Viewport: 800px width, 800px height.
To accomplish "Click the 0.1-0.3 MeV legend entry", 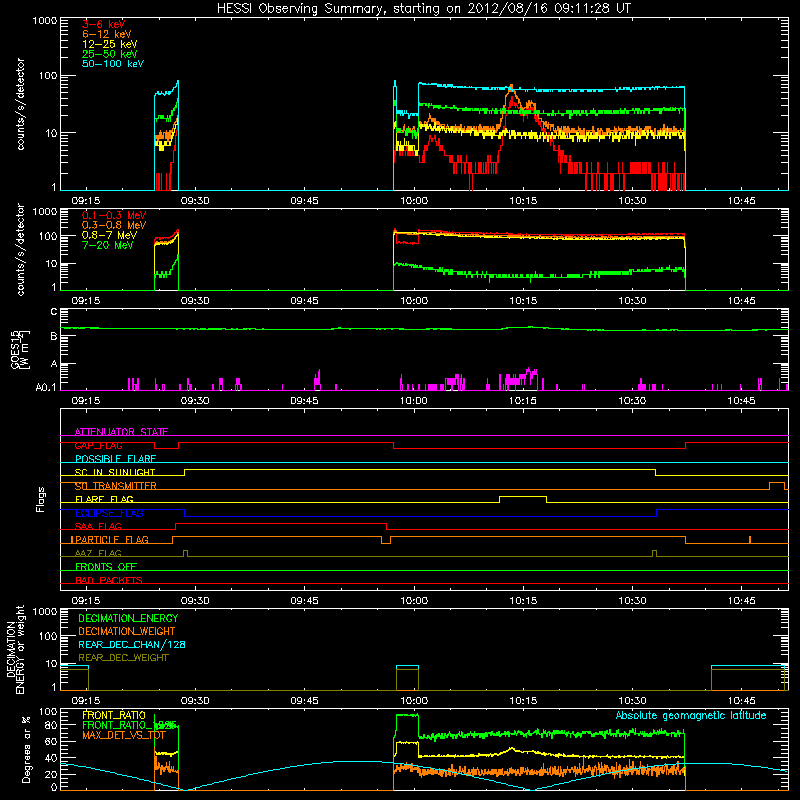I will pyautogui.click(x=114, y=215).
